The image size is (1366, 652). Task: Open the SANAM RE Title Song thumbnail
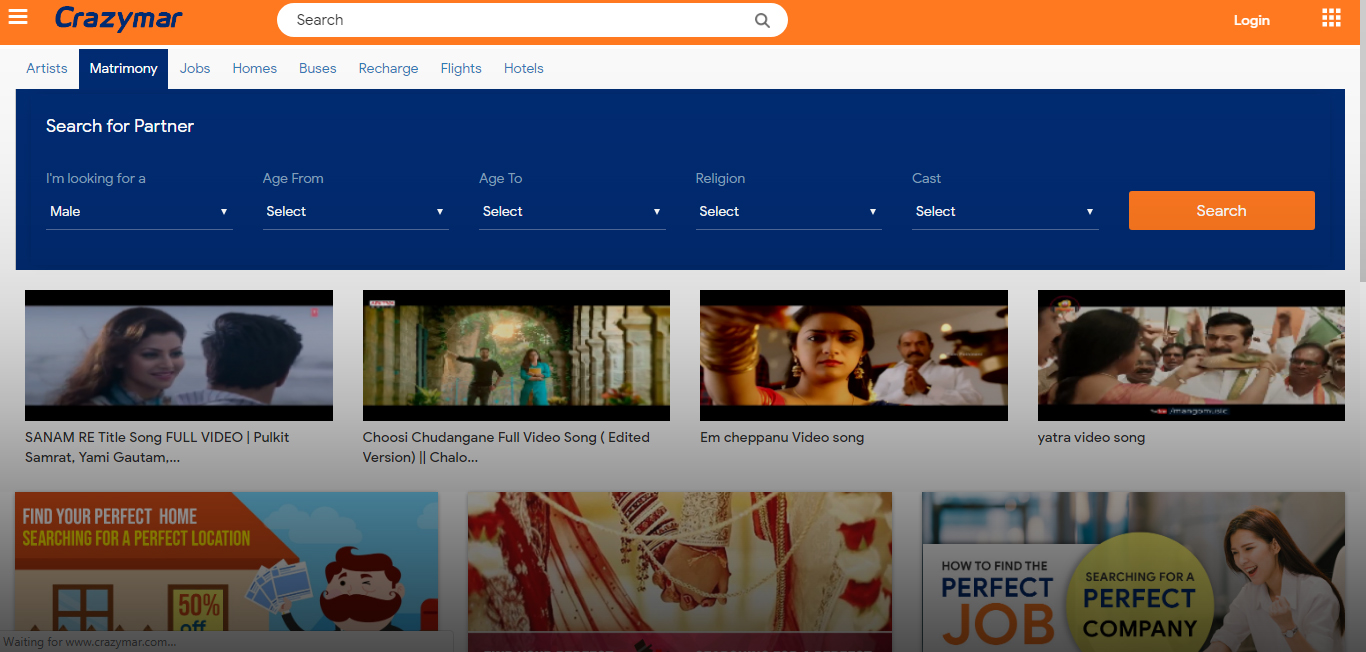click(x=179, y=355)
